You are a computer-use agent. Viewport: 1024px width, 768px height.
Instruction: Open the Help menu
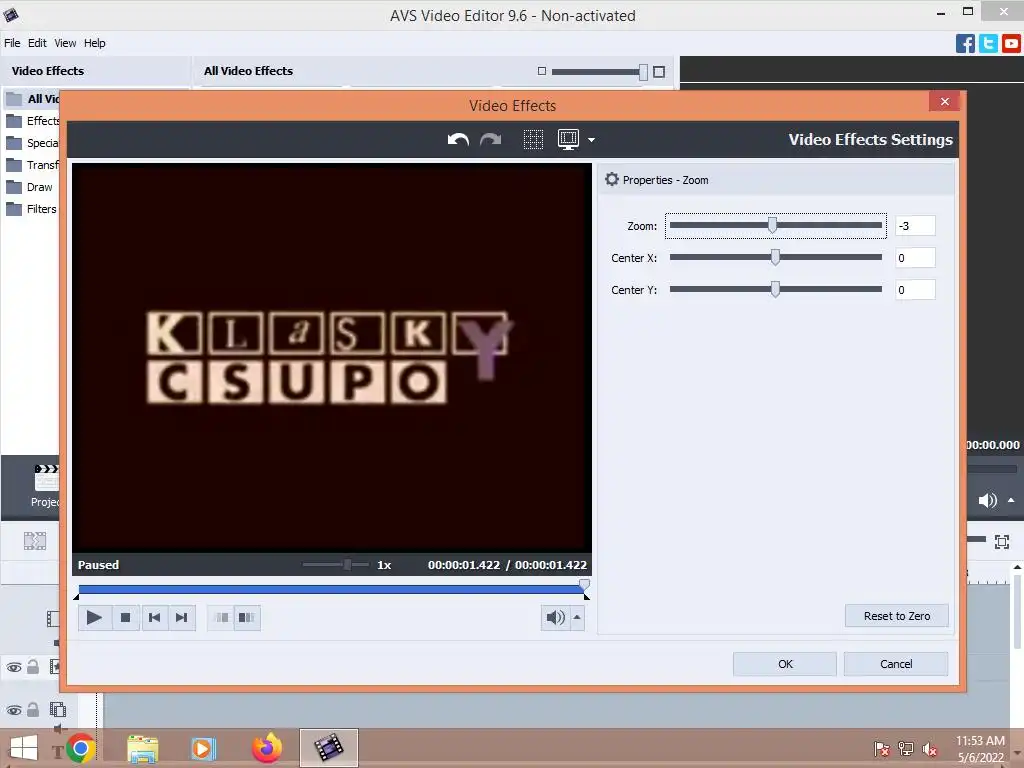95,43
